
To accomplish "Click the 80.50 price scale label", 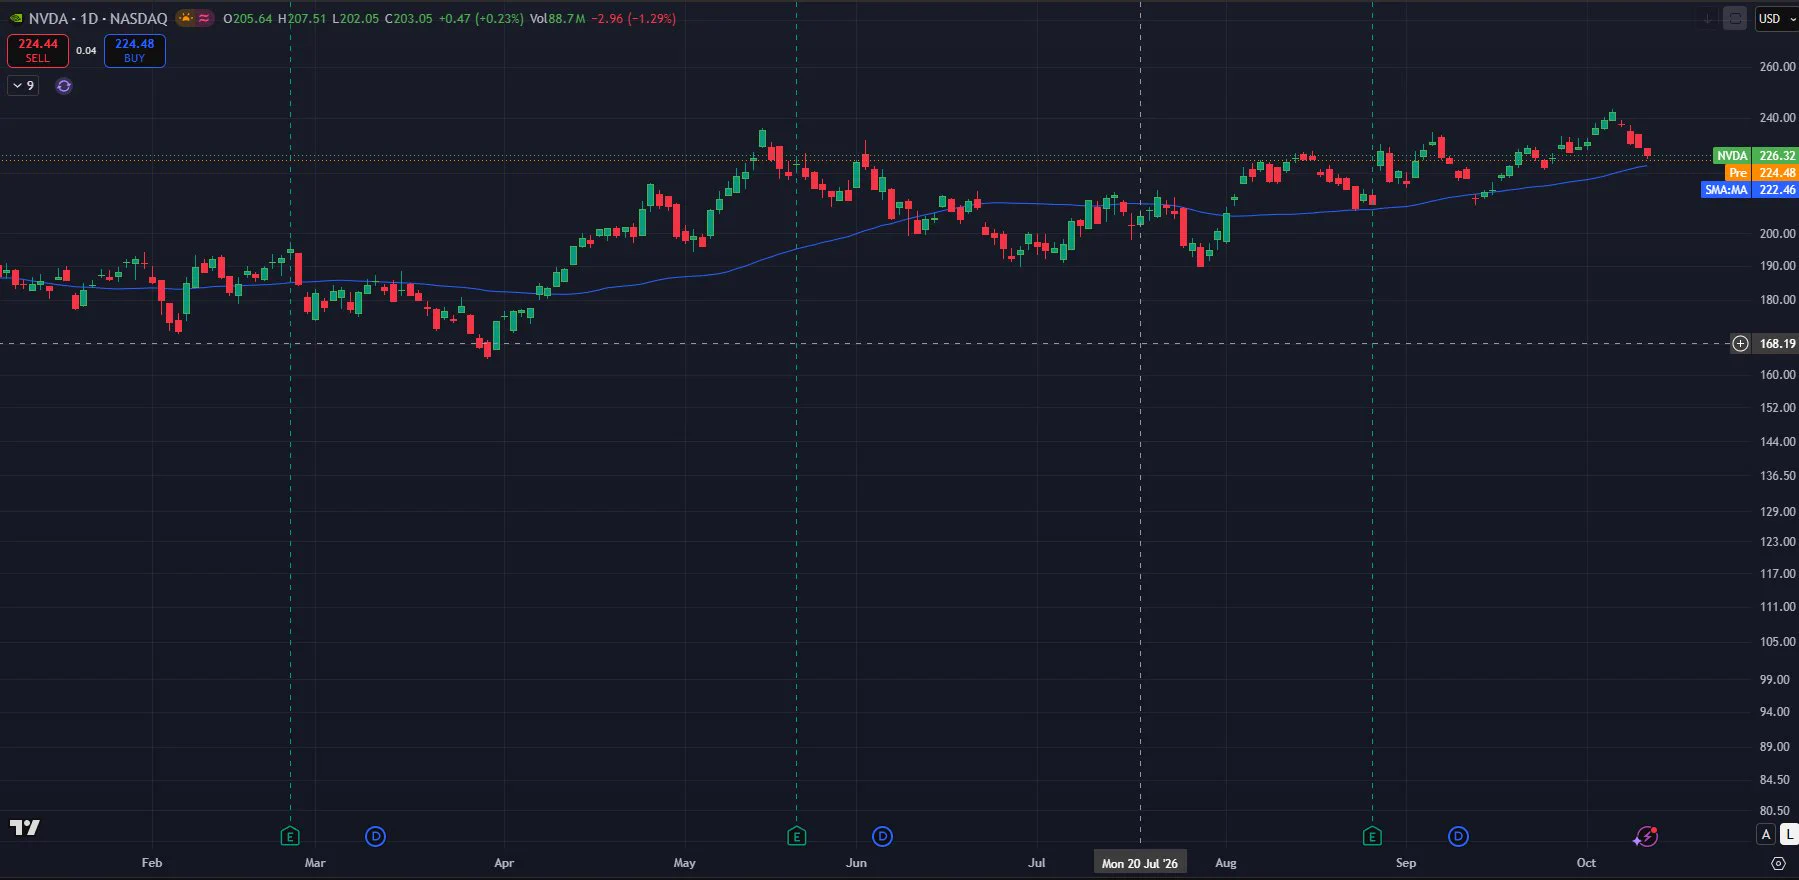I will point(1775,811).
